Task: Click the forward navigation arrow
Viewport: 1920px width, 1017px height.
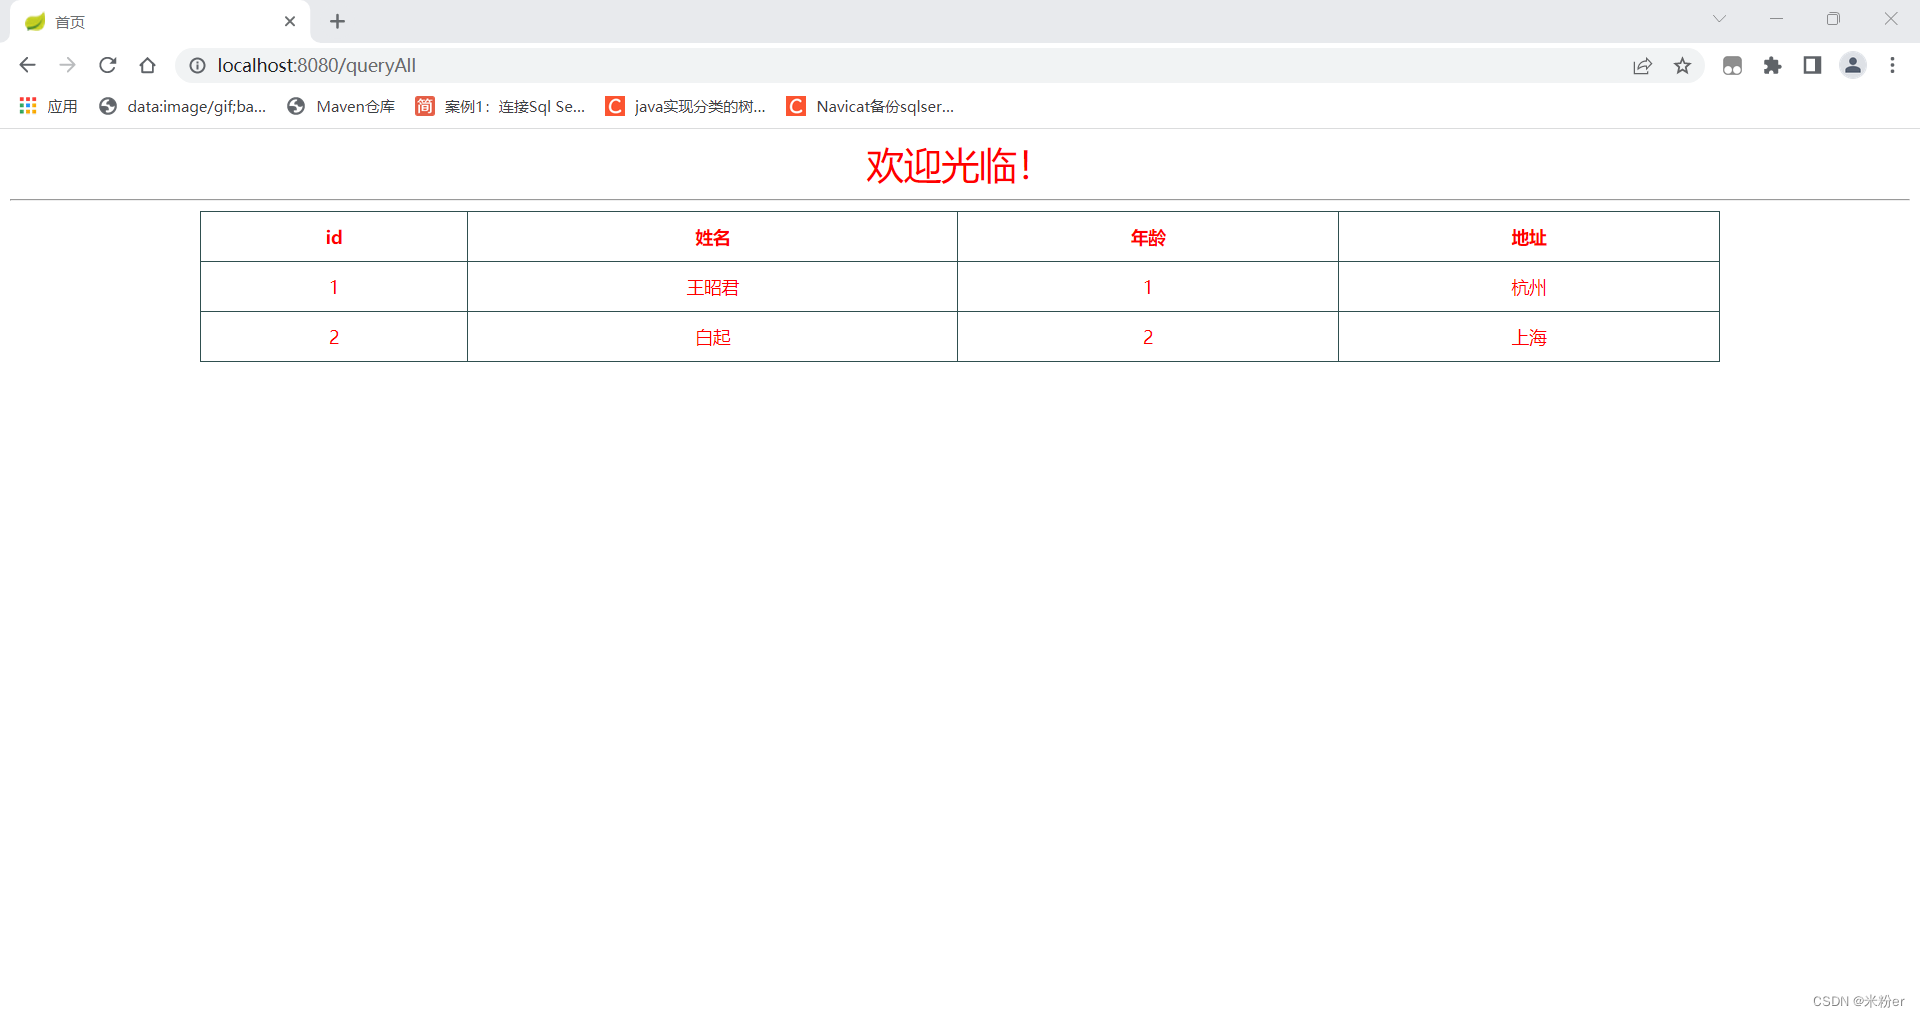Action: (67, 65)
